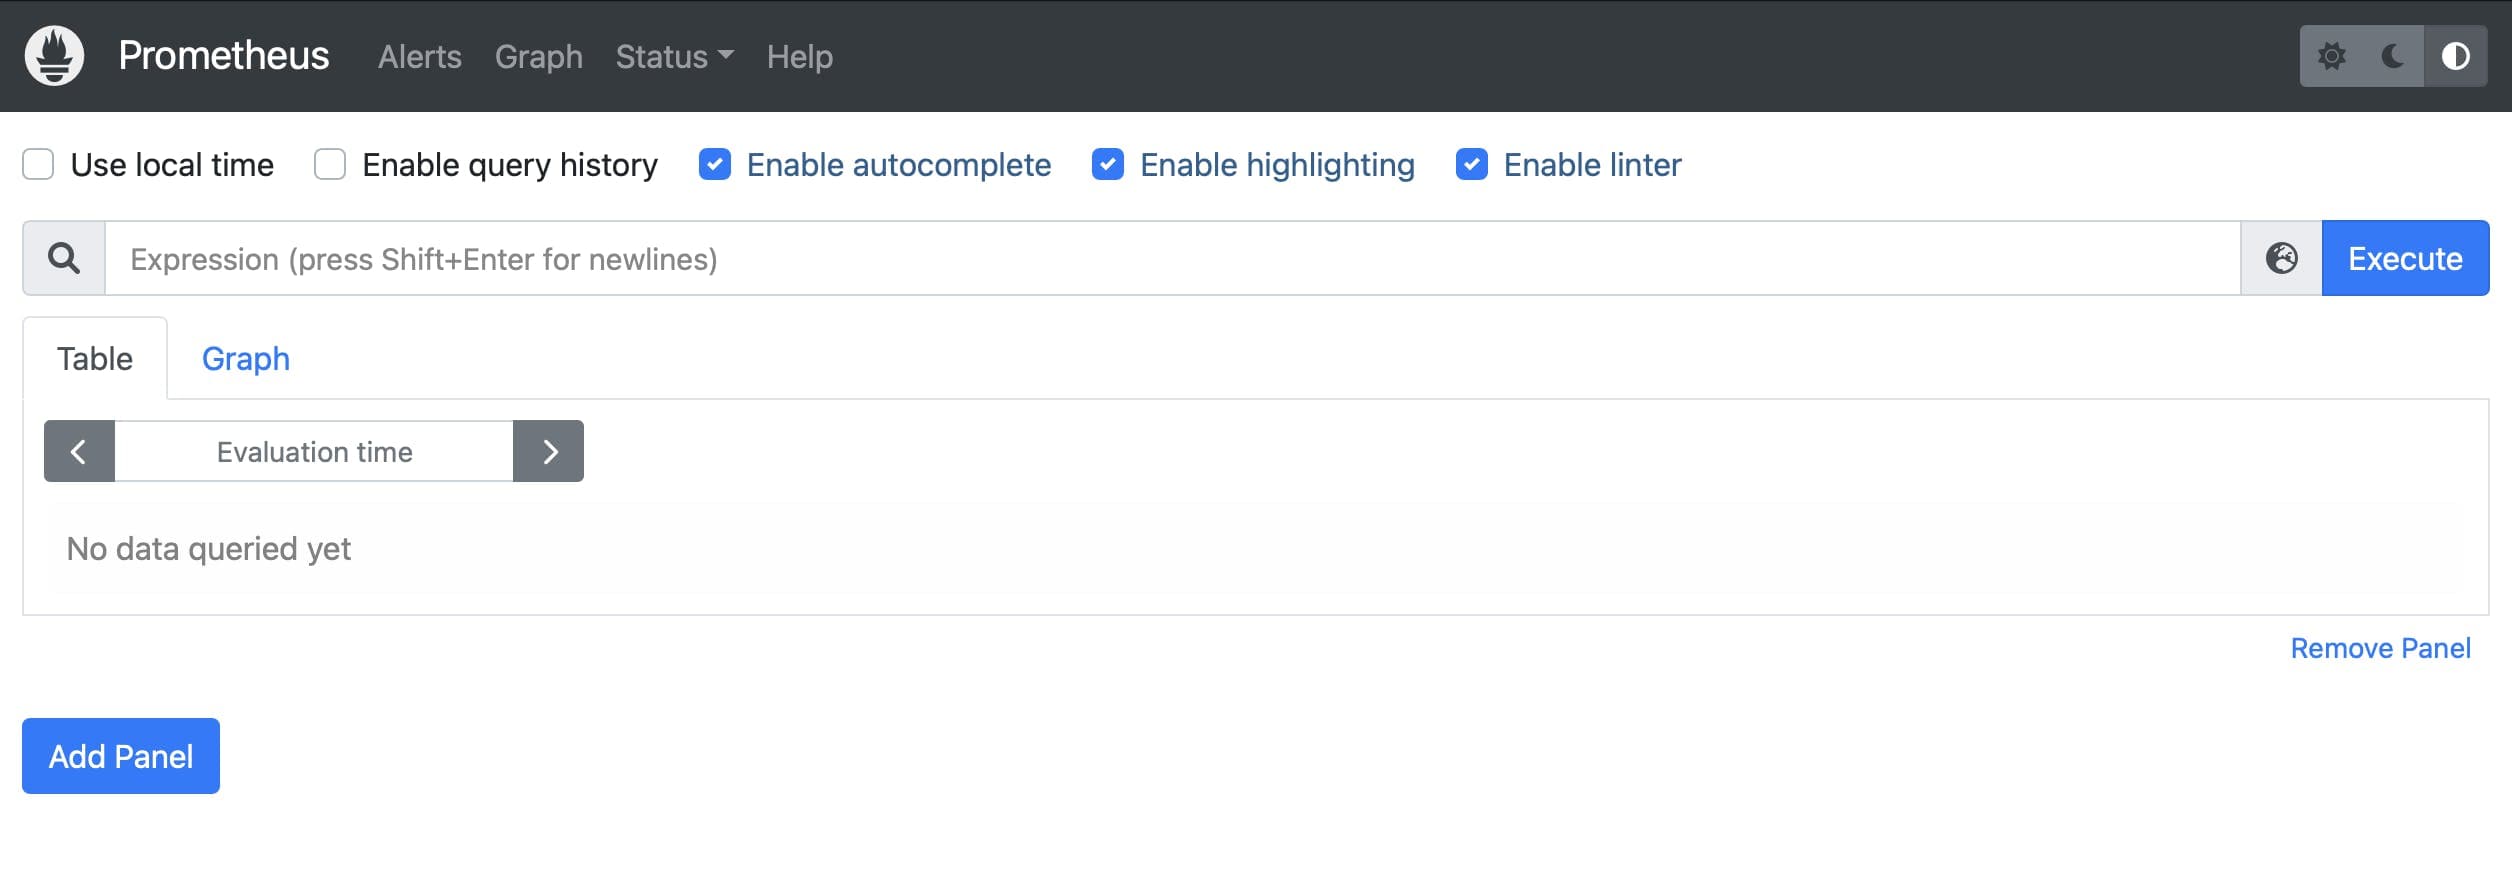Screen dimensions: 2512x872
Task: Switch to the Graph tab
Action: 246,358
